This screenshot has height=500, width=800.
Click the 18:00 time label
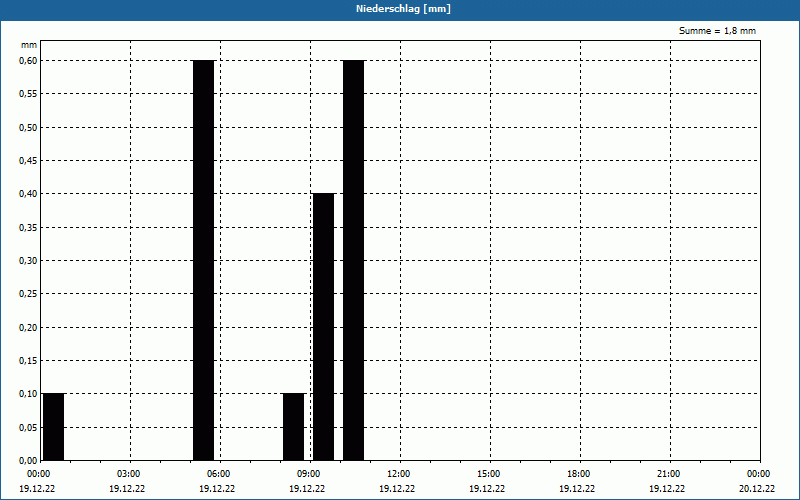click(580, 474)
